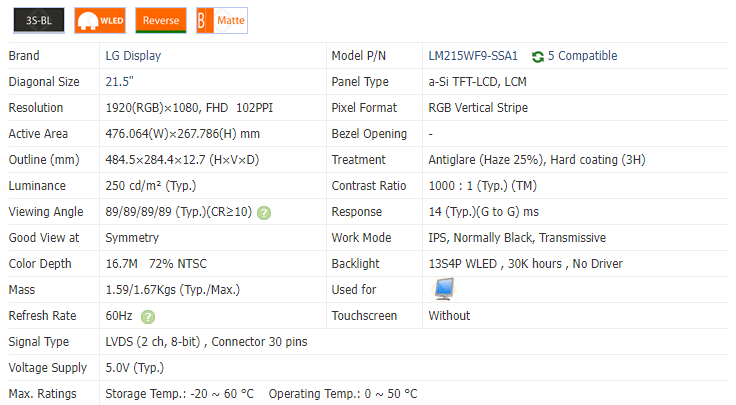Screen dimensions: 736x405
Task: Click the Max. Ratings label
Action: (42, 394)
